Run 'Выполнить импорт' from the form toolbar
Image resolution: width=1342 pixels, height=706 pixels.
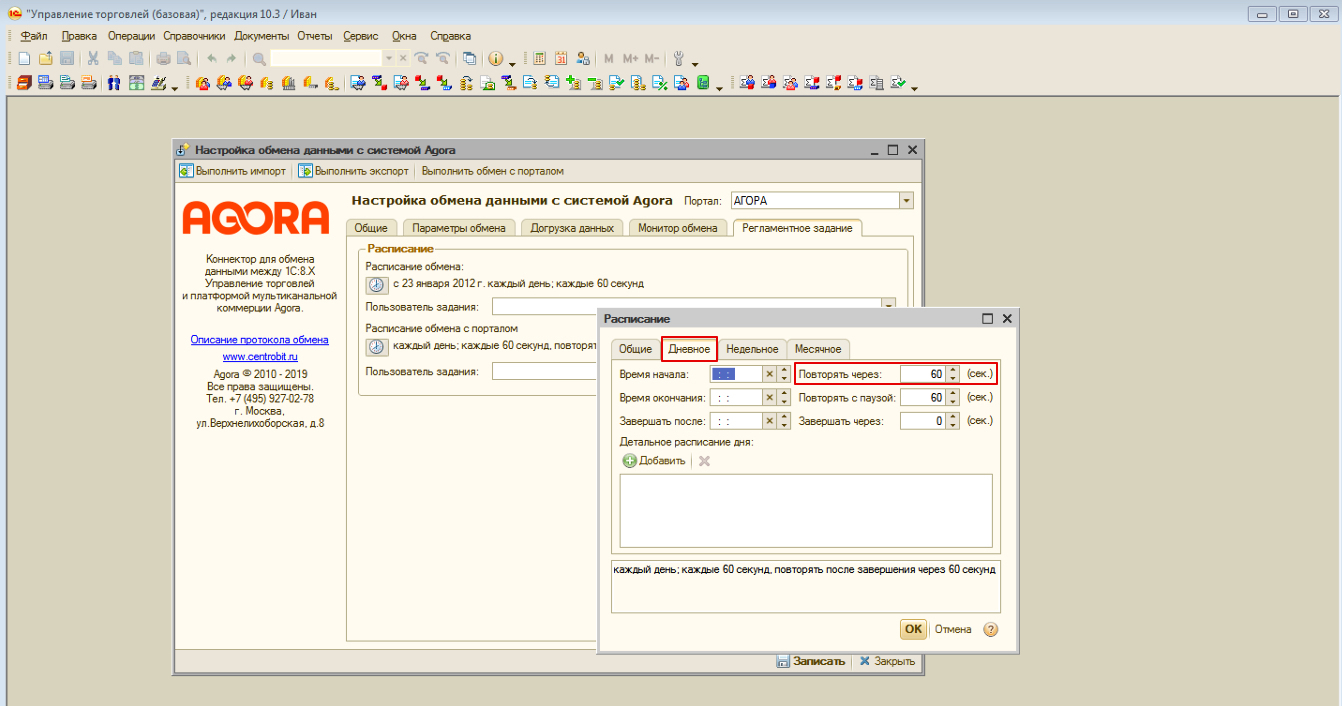(232, 171)
